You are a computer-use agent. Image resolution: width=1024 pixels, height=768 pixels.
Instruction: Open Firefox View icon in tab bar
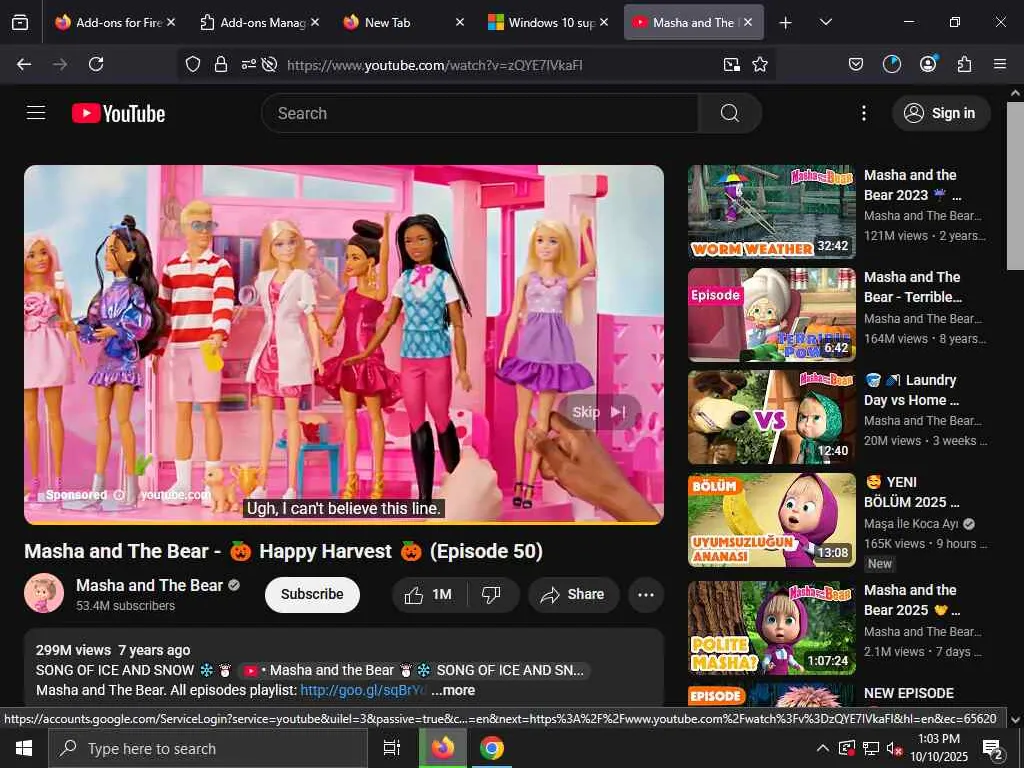point(20,22)
